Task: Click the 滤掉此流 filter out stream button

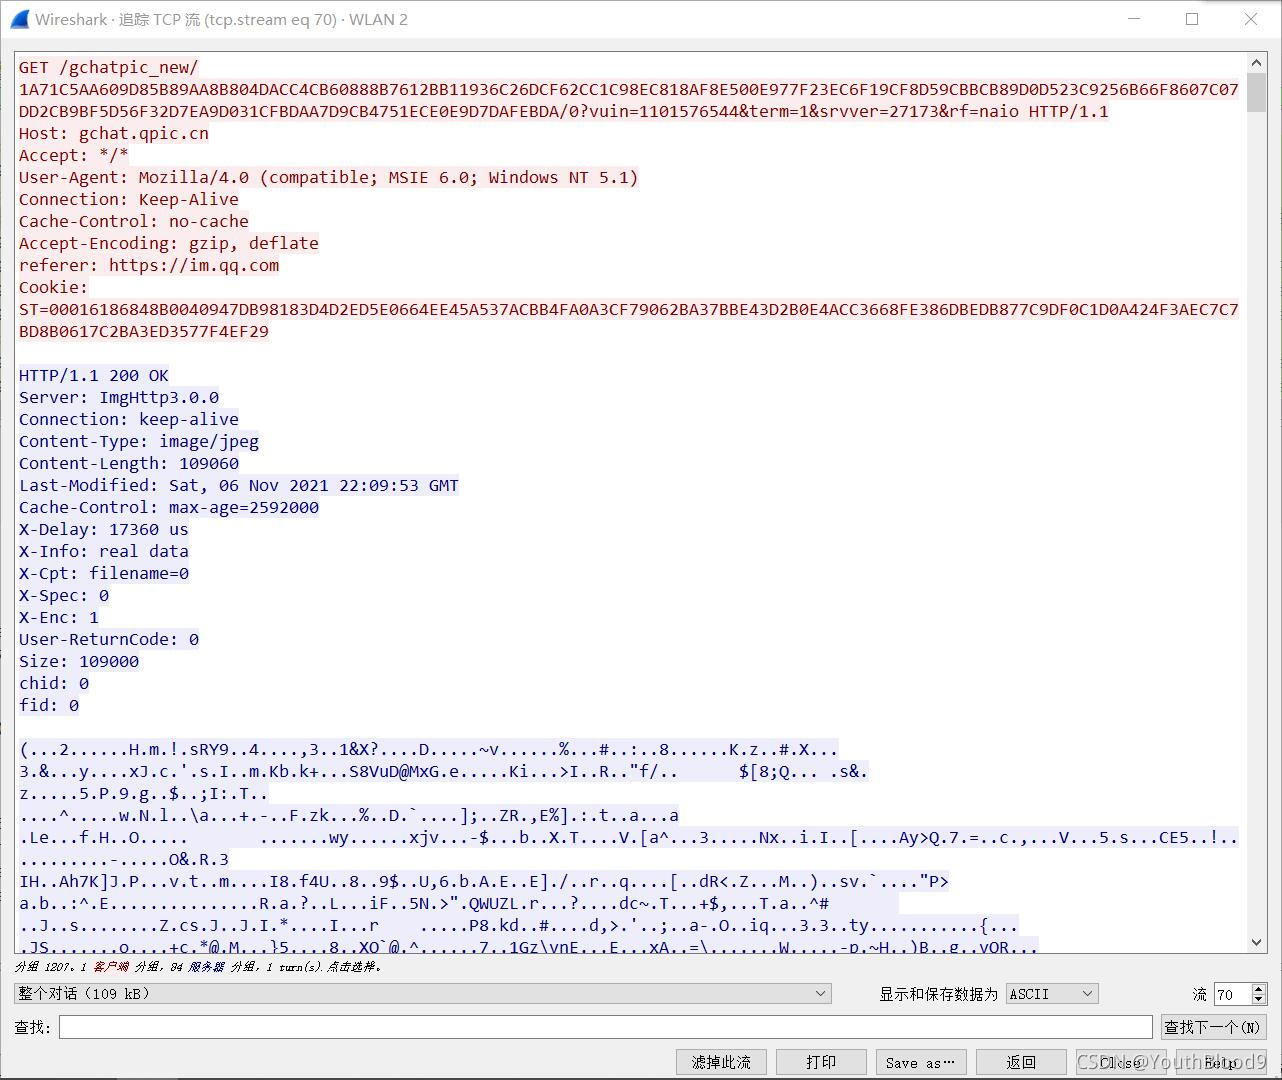Action: pos(721,1062)
